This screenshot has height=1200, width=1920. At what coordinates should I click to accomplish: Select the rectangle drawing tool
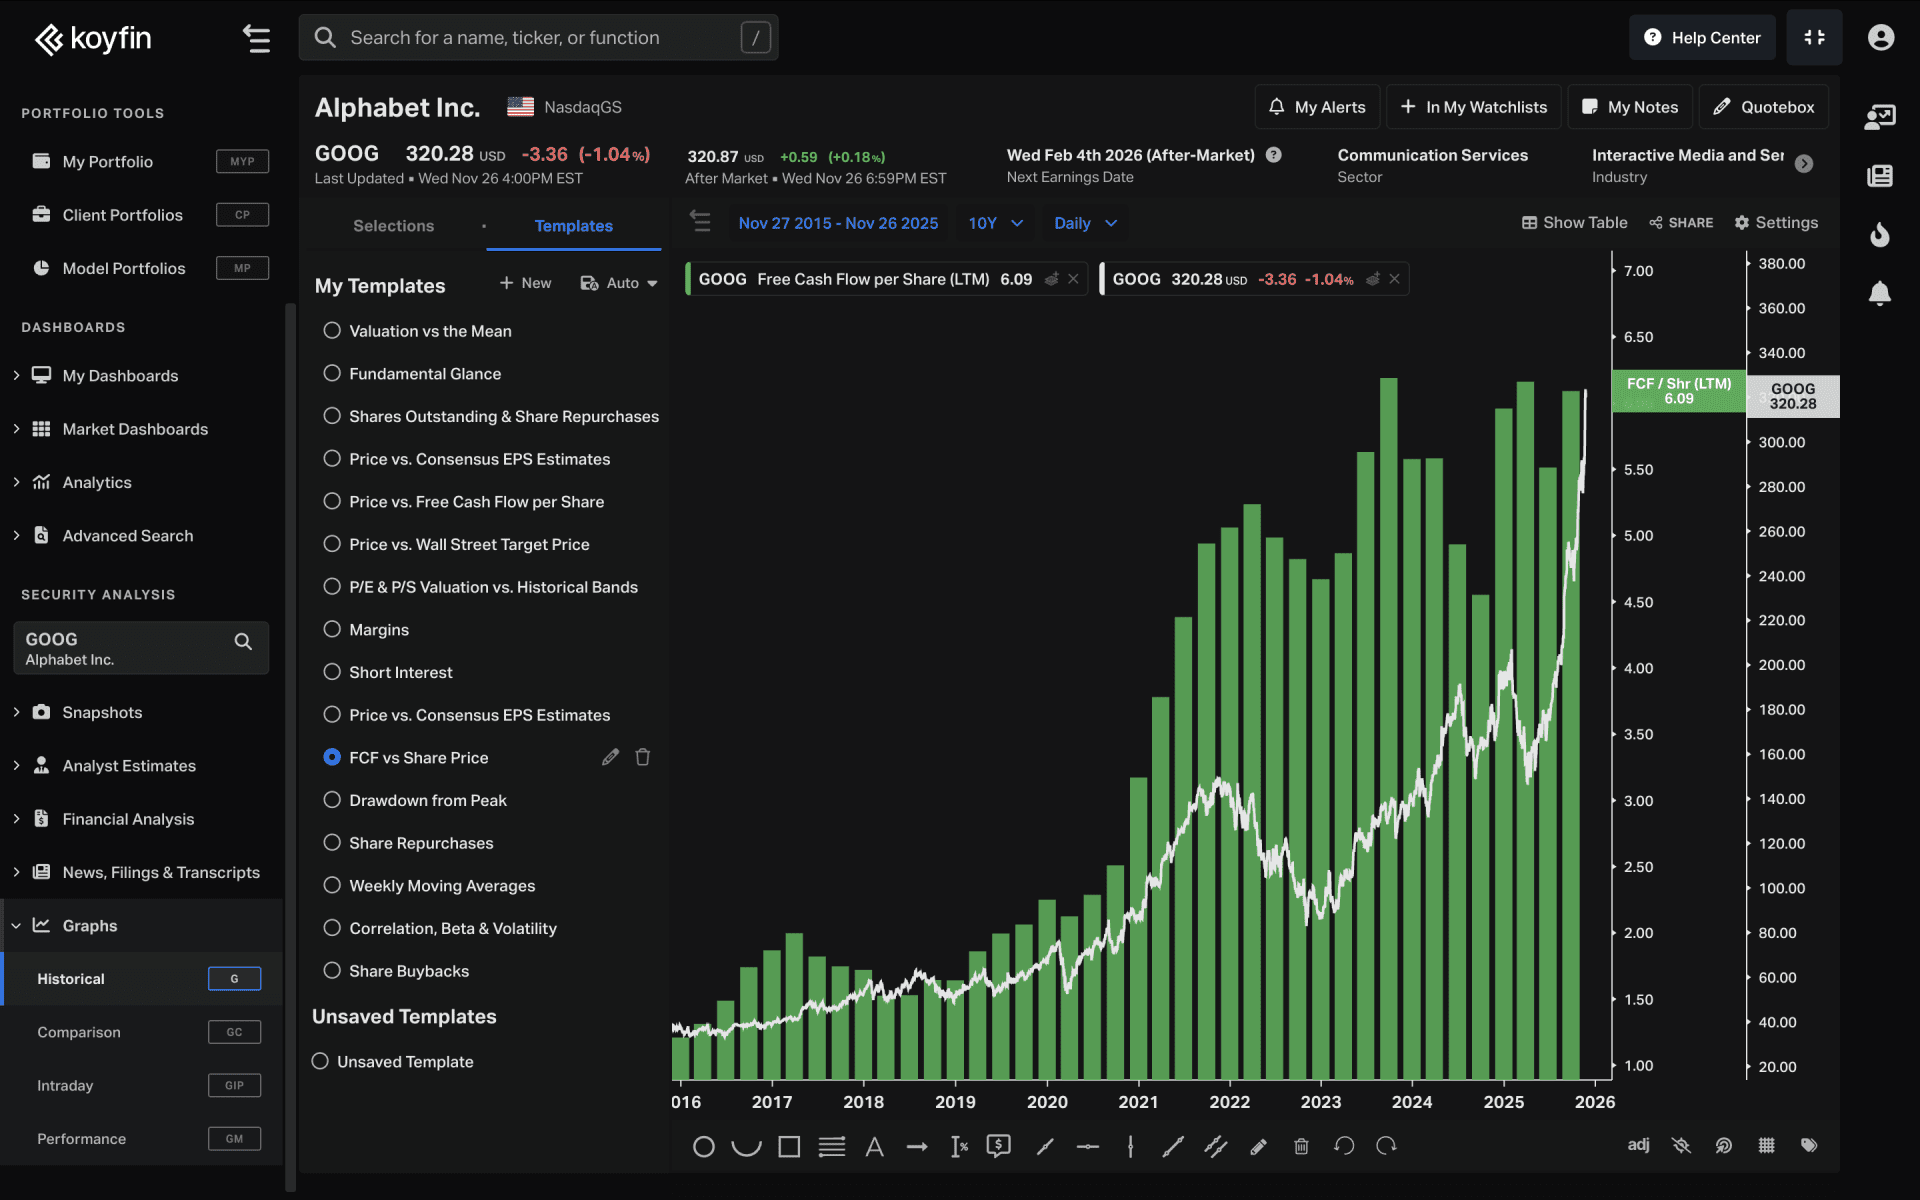pos(789,1146)
